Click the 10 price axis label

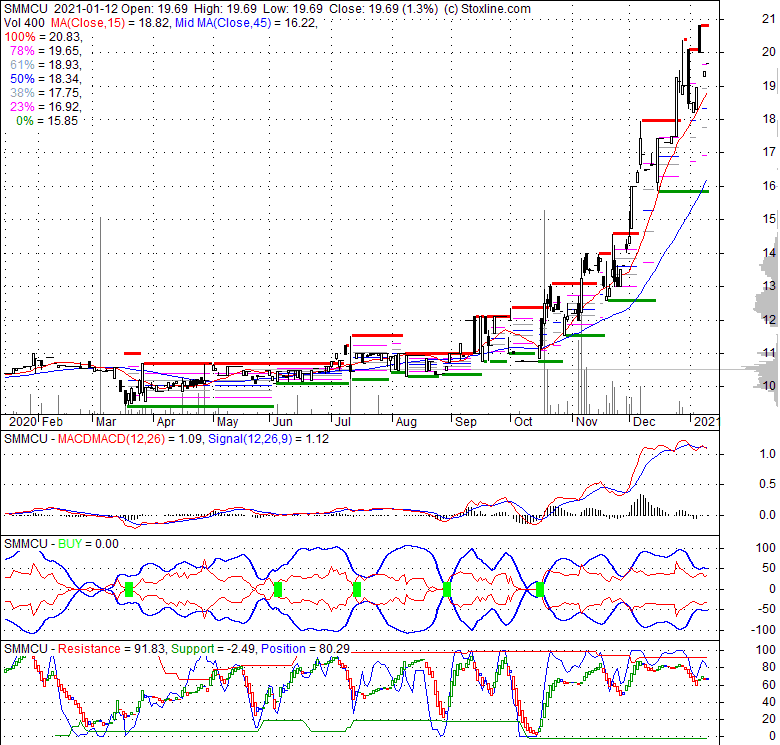[x=769, y=386]
